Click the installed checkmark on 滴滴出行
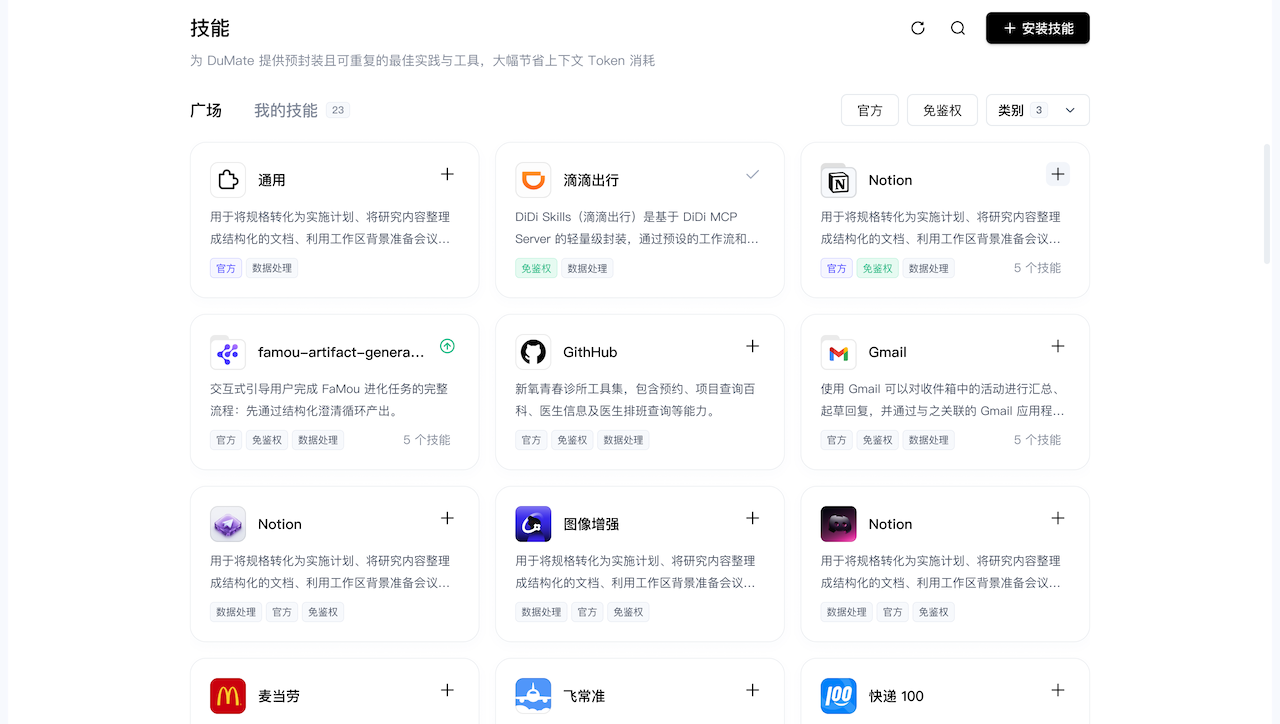Viewport: 1280px width, 724px height. pos(753,174)
